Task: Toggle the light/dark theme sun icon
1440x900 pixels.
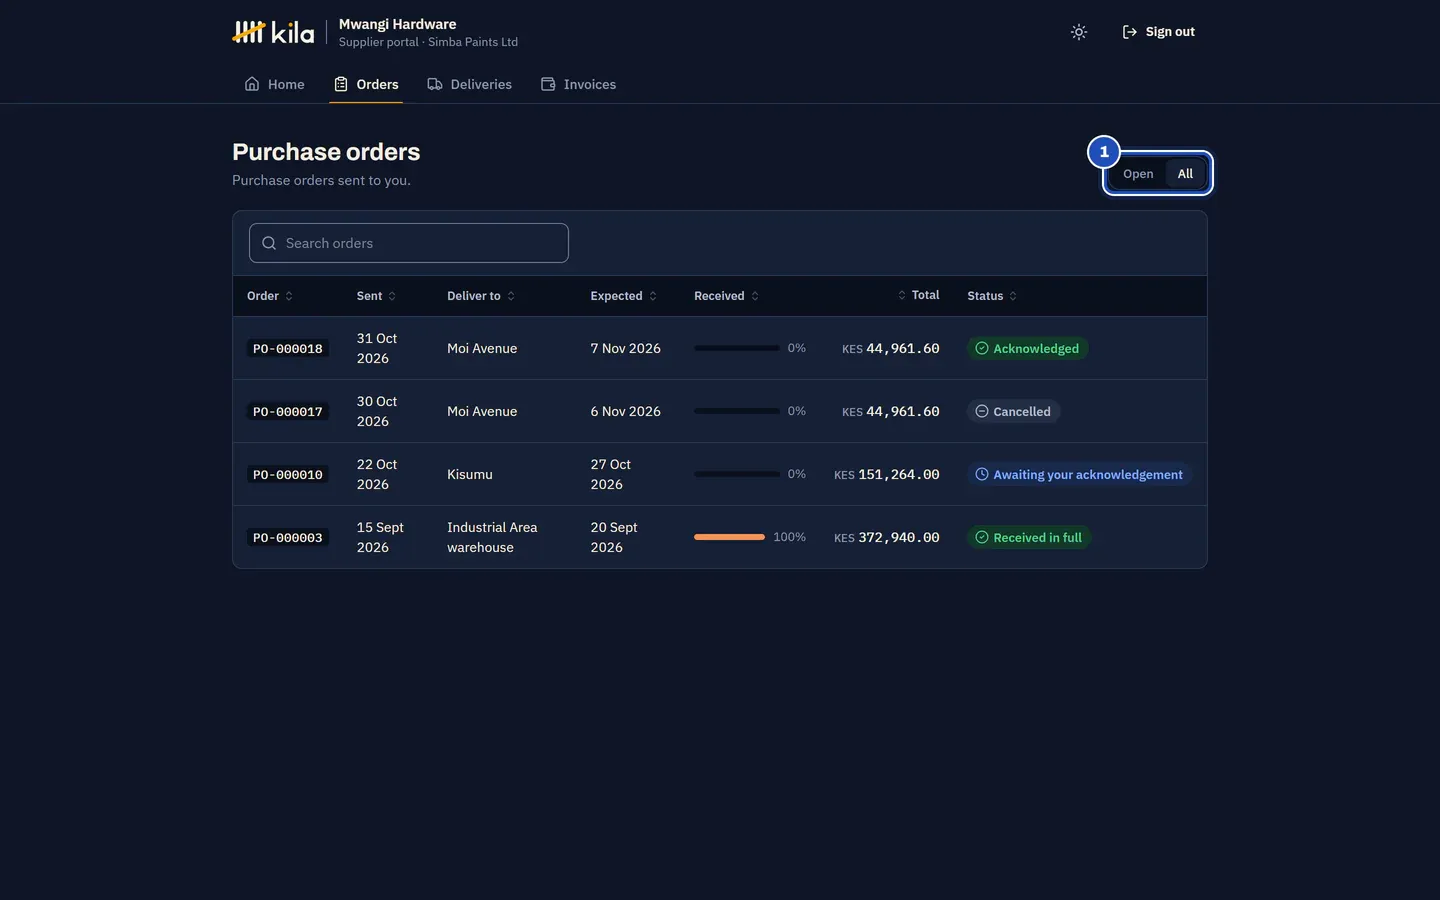Action: pyautogui.click(x=1078, y=32)
